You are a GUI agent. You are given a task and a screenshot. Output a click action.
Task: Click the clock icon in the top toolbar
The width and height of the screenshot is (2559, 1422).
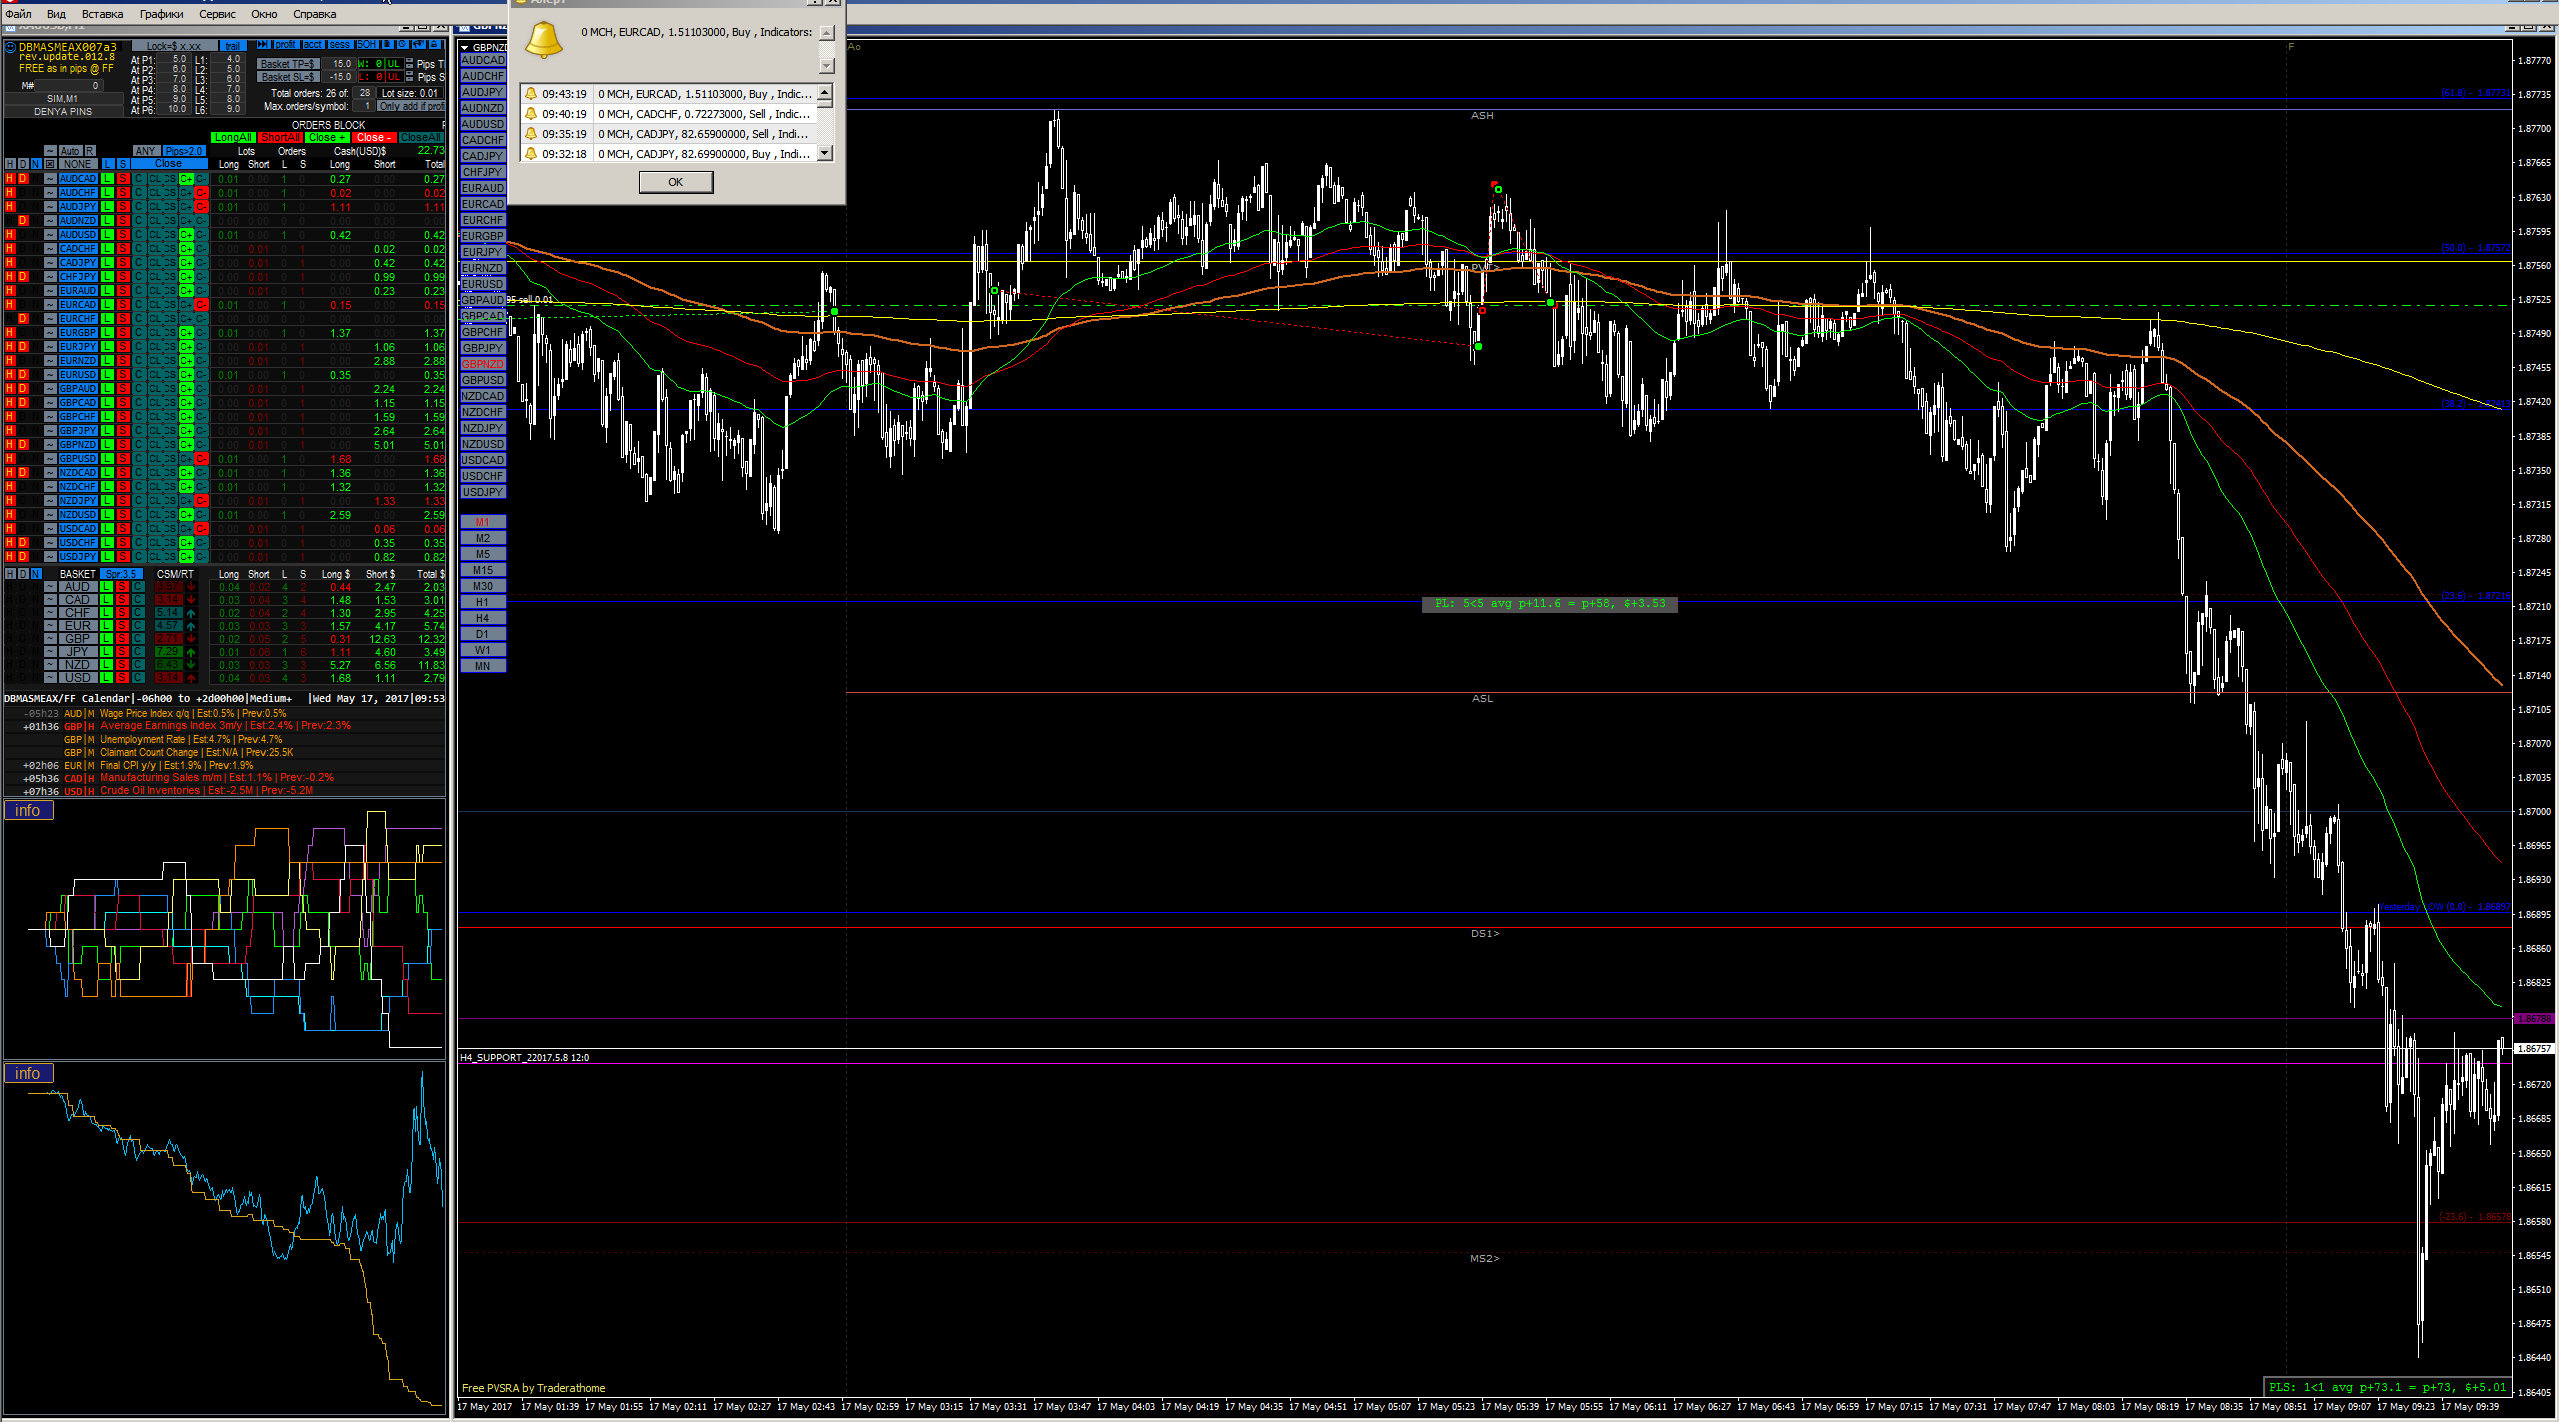tap(402, 45)
